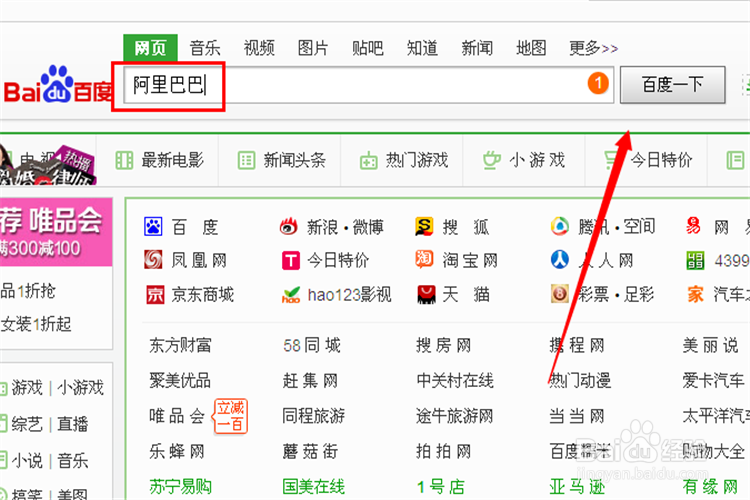
Task: Click the Sohu S icon
Action: (424, 226)
